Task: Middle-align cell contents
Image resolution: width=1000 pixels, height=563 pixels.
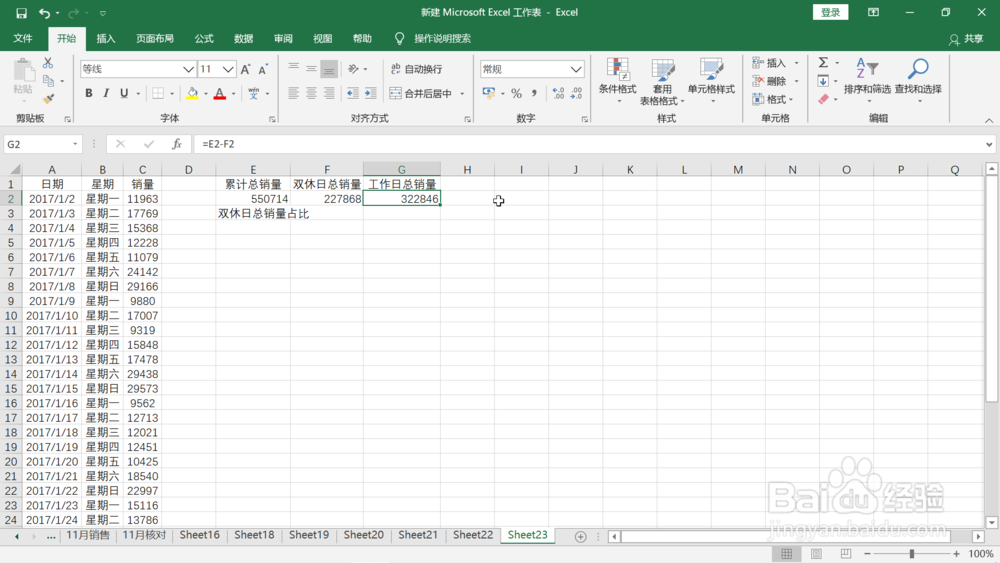Action: pos(311,68)
